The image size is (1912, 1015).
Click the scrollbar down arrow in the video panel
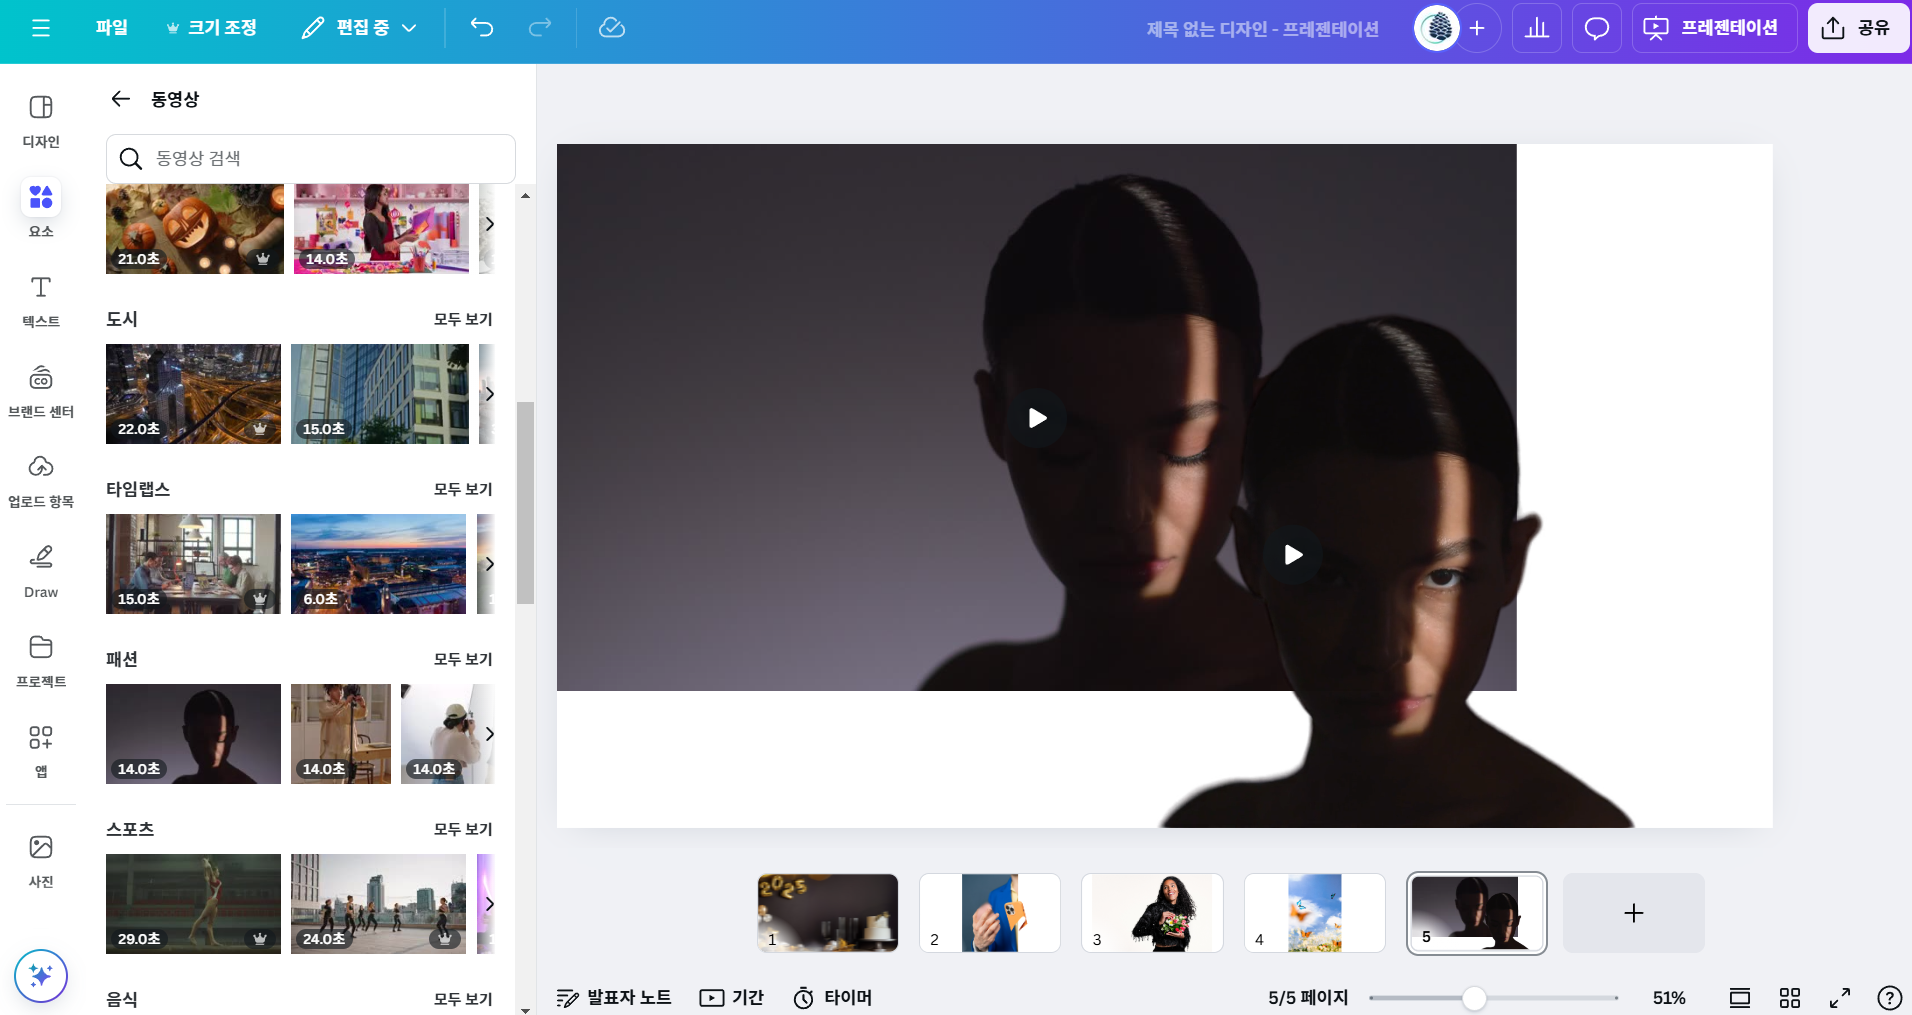pos(525,1010)
